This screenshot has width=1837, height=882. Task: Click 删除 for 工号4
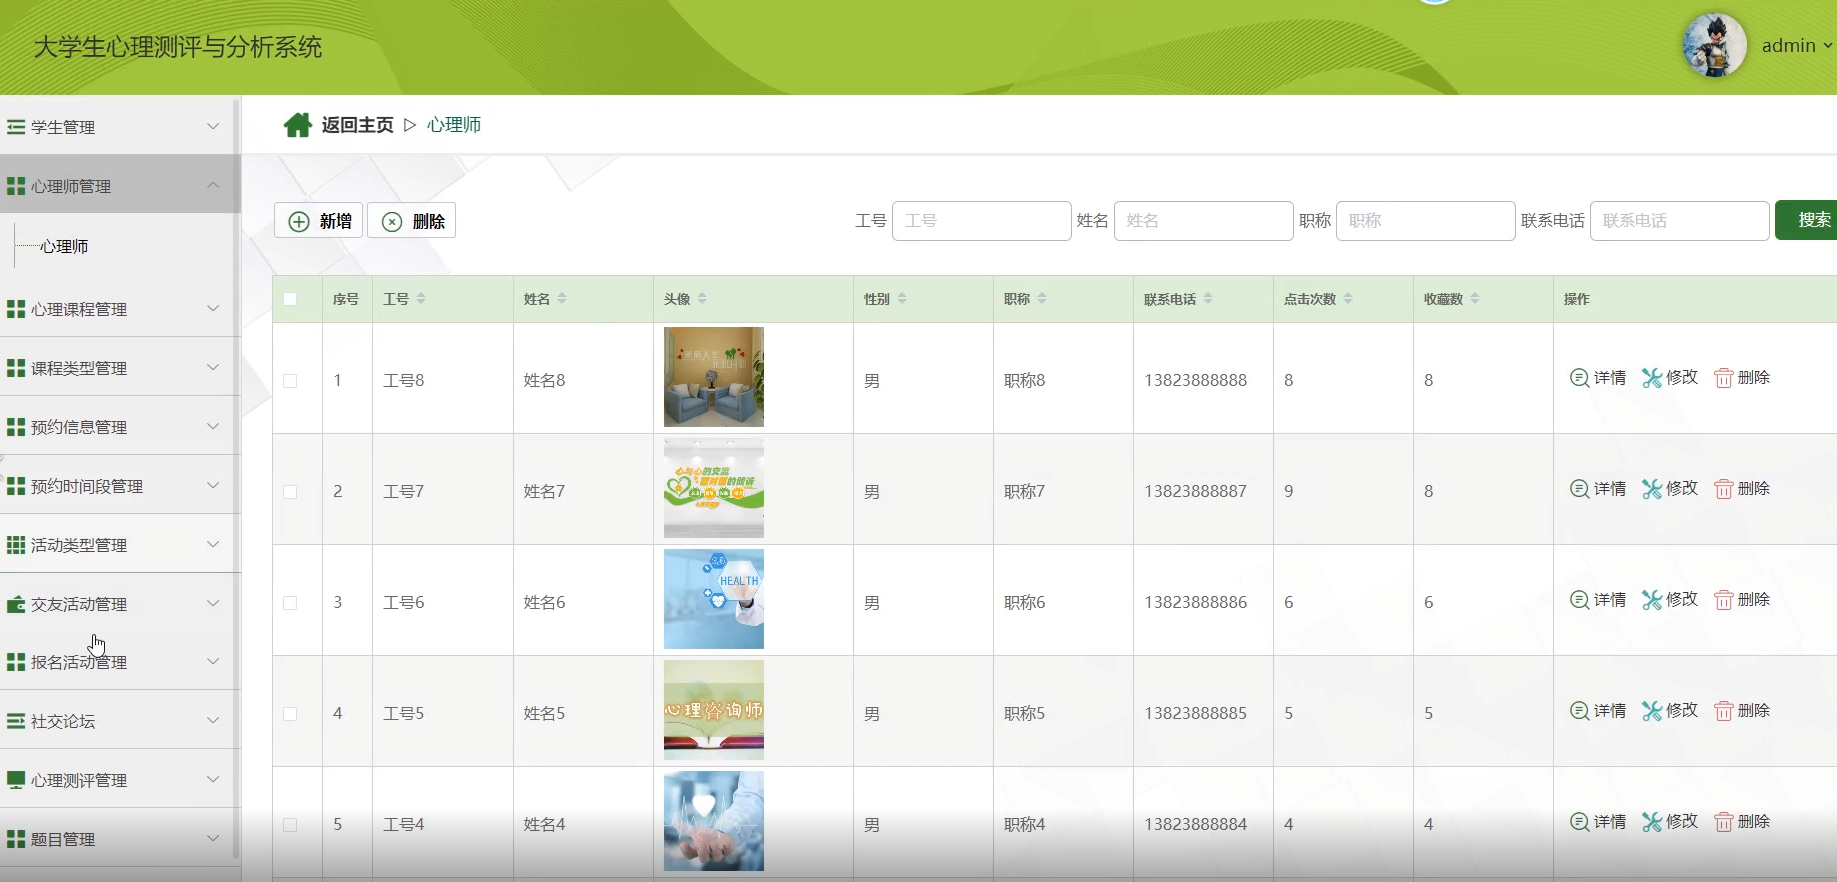tap(1742, 822)
